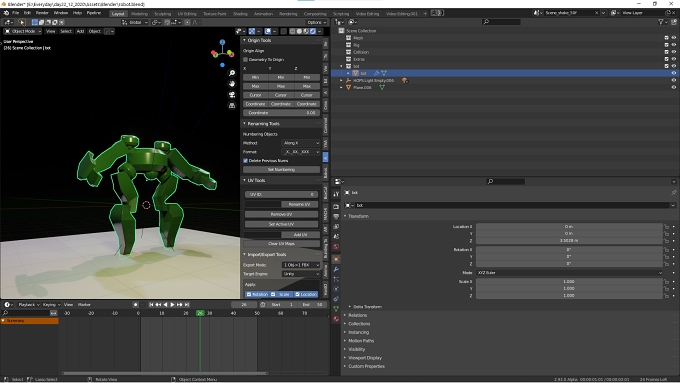The height and width of the screenshot is (383, 680).
Task: Switch to rendered viewport shading icon
Action: 313,31
